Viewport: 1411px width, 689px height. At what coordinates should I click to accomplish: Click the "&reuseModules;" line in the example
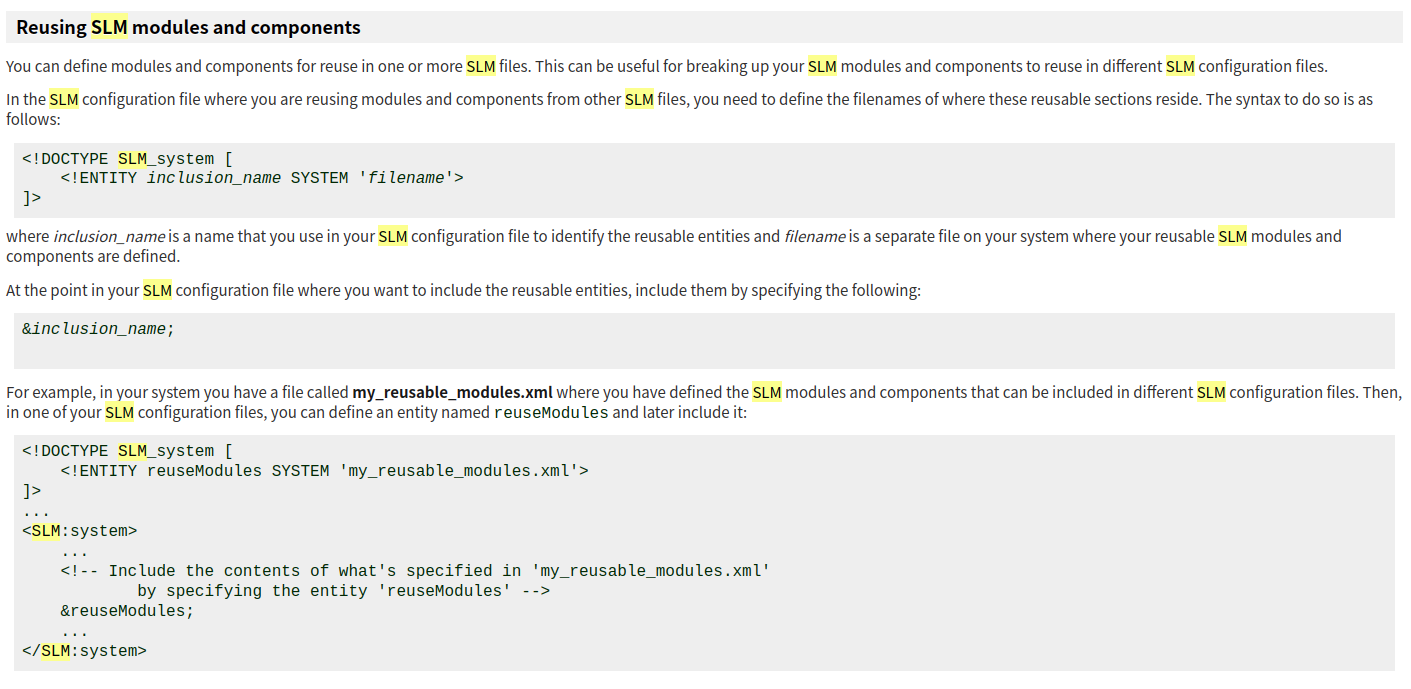pos(127,611)
